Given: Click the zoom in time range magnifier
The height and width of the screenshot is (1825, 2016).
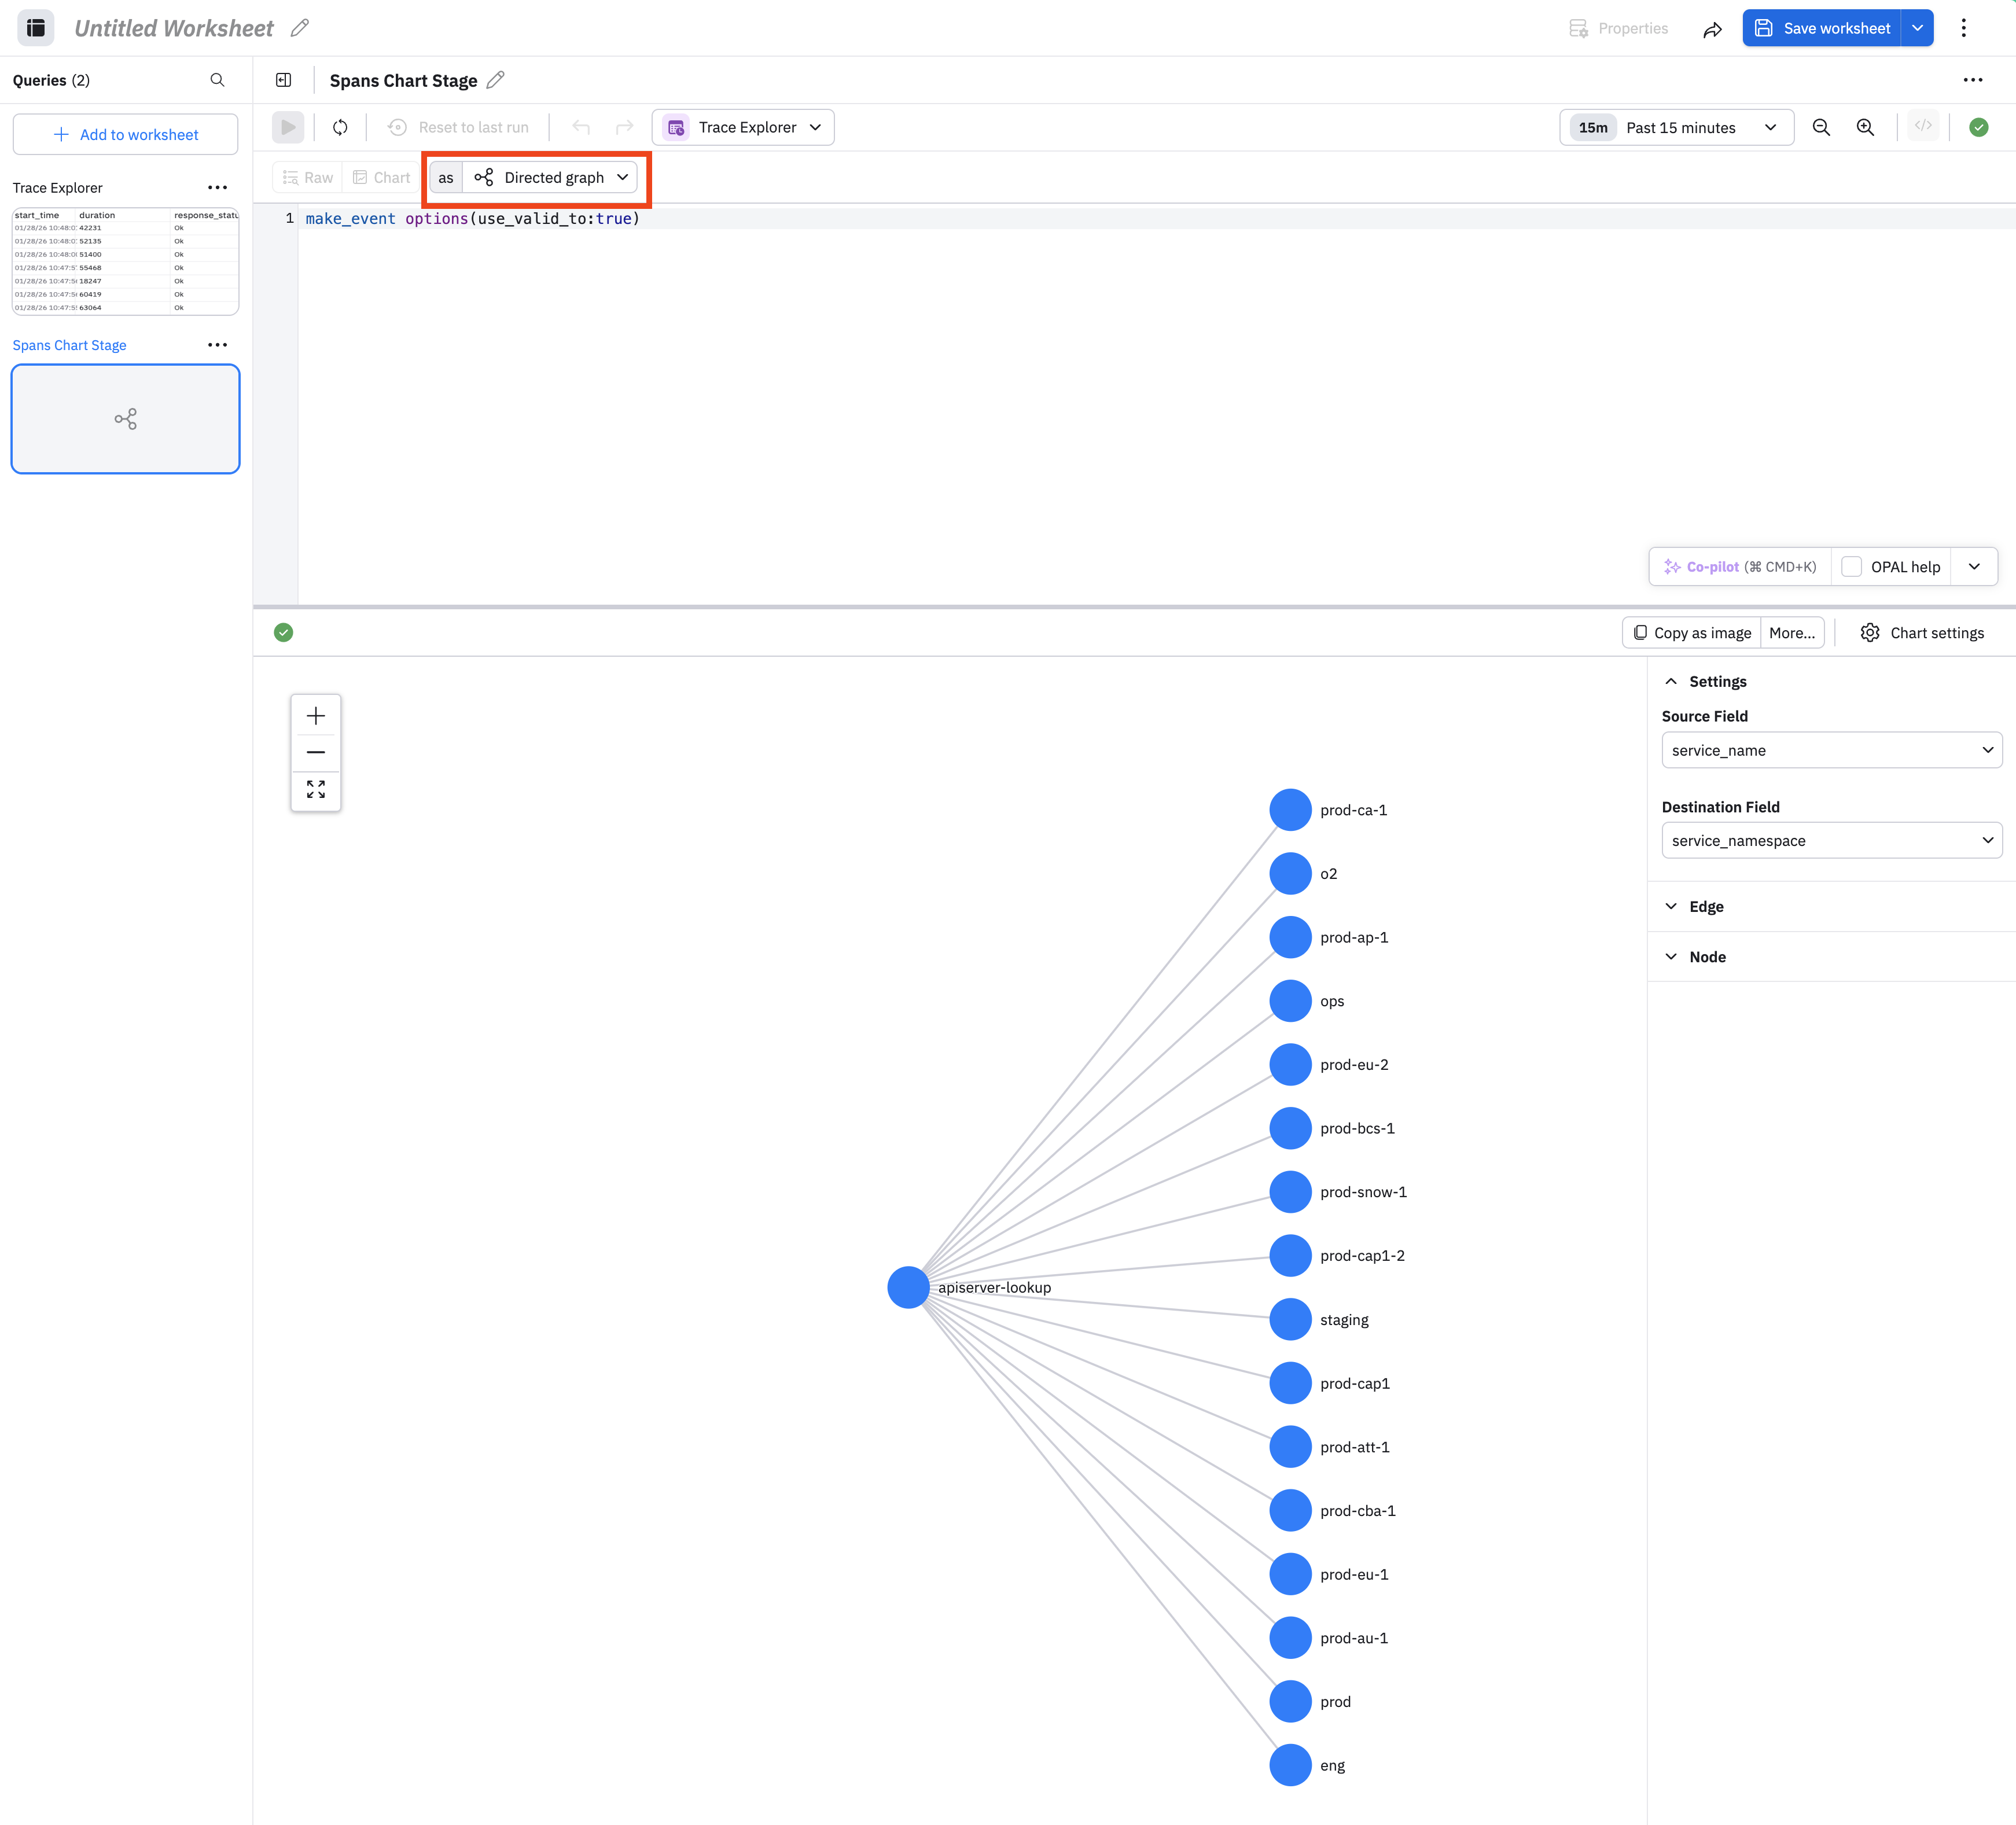Looking at the screenshot, I should pos(1865,127).
